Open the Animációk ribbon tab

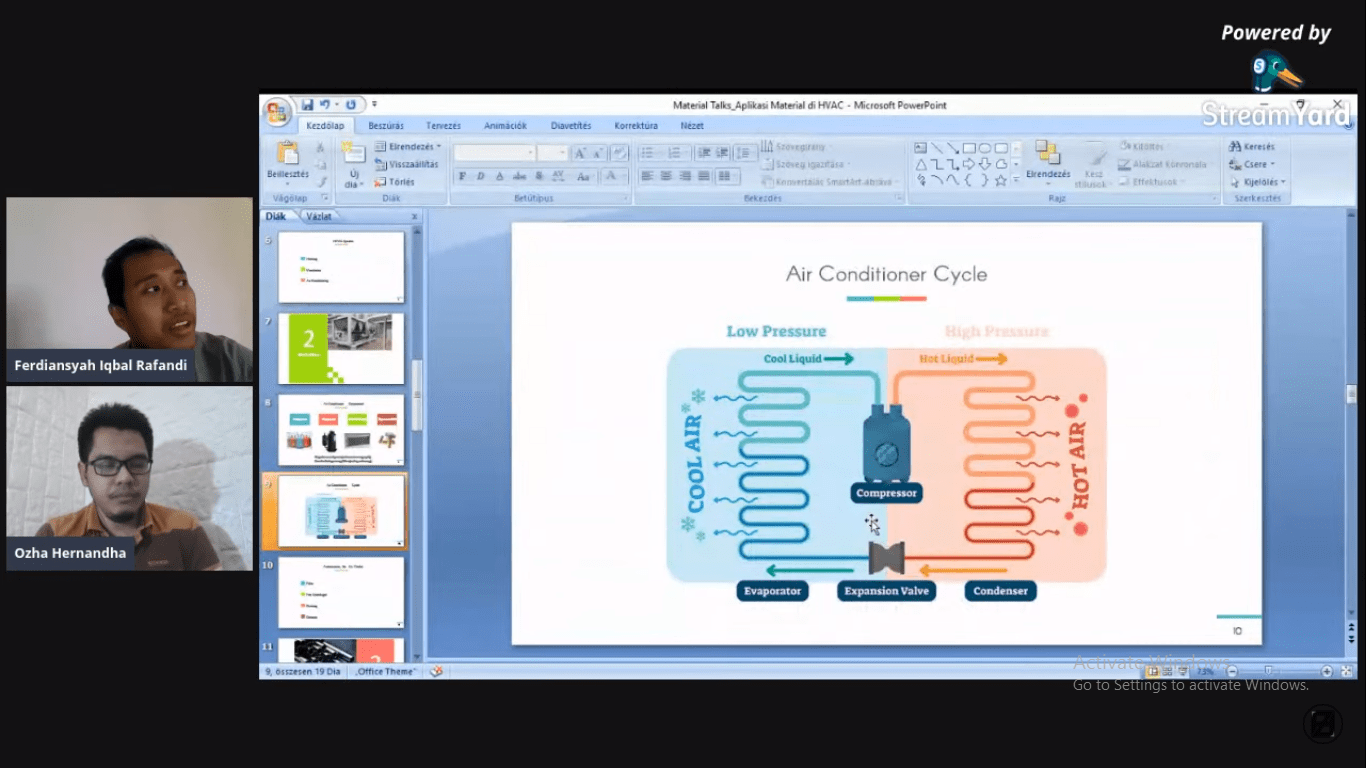tap(505, 126)
